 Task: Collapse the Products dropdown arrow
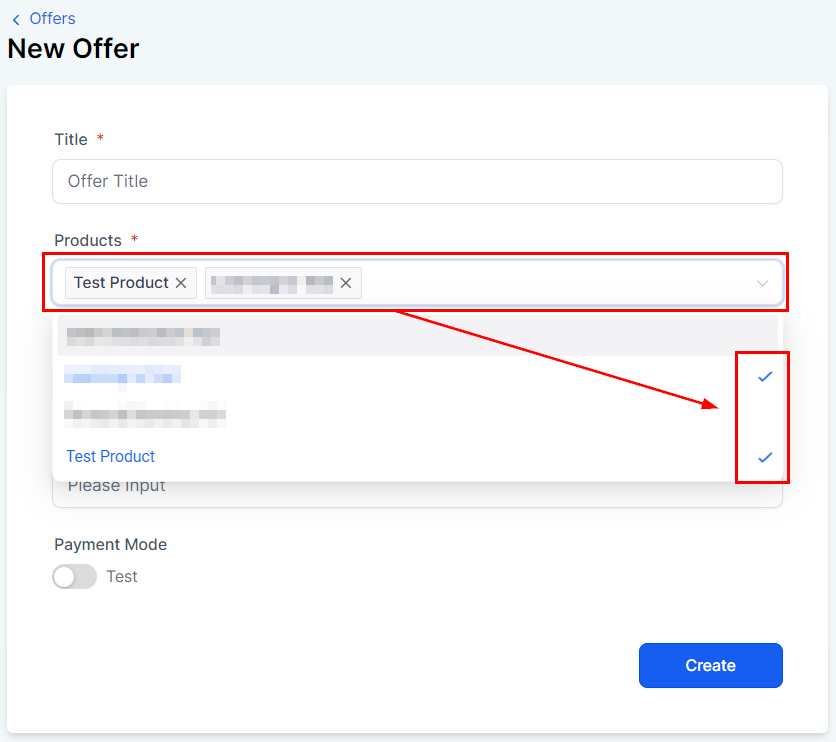(763, 284)
